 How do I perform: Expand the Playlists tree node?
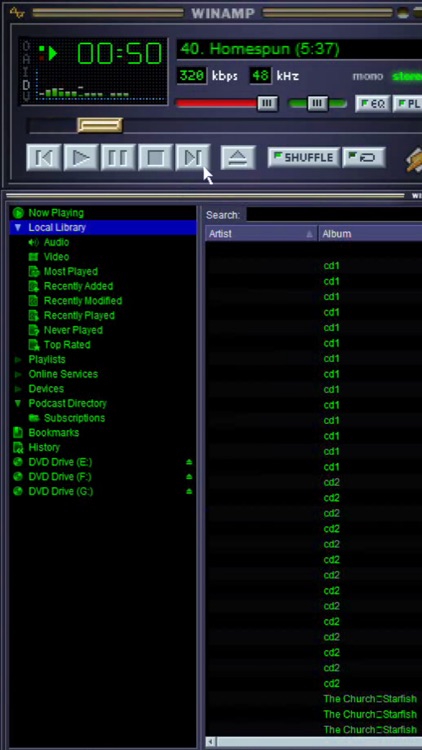(x=18, y=360)
